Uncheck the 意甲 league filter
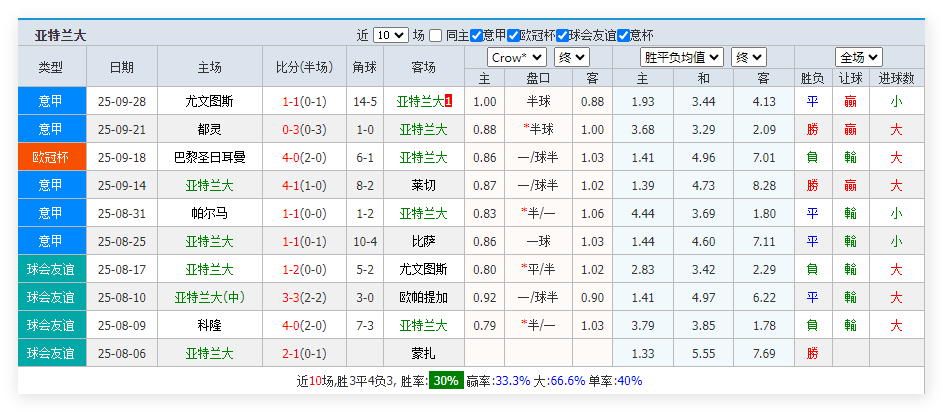 pos(476,35)
